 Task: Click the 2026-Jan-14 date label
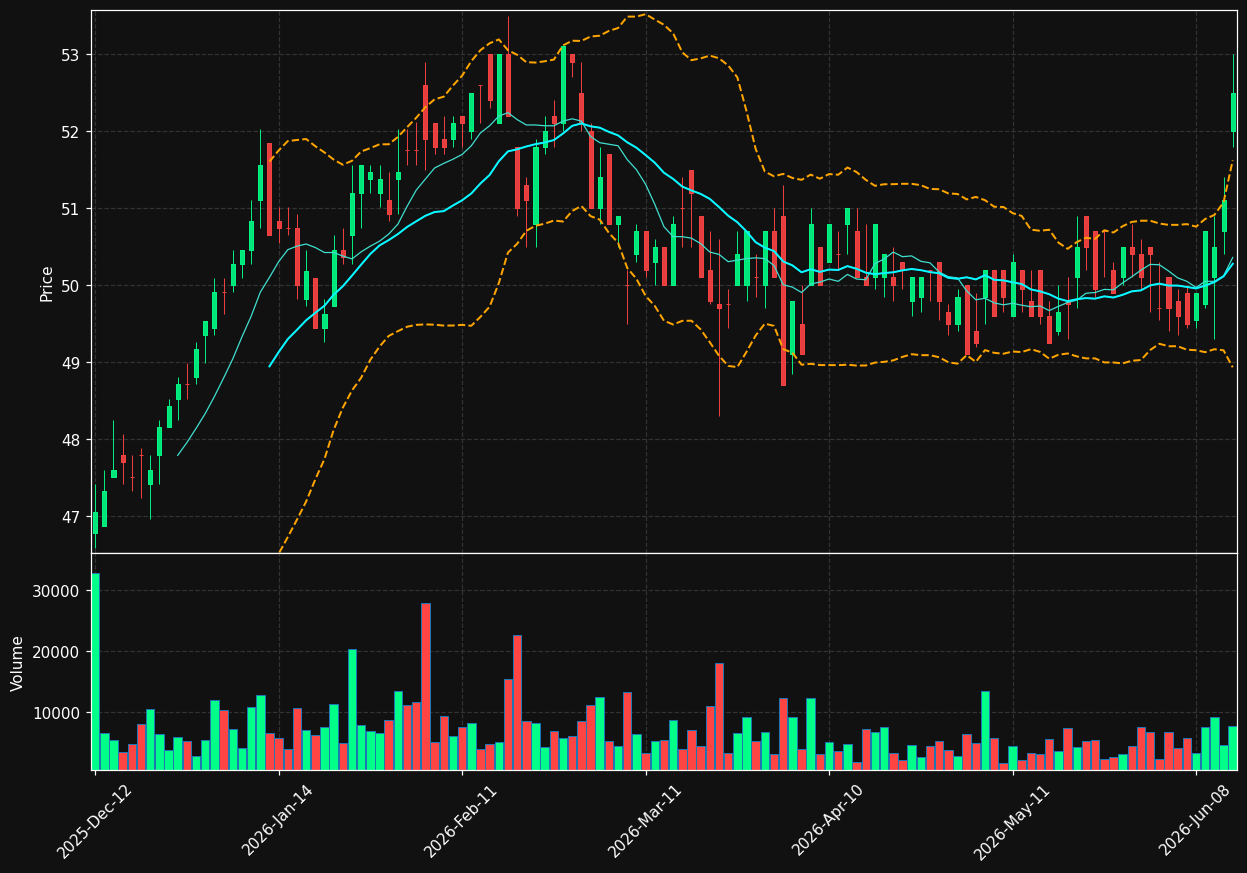[278, 820]
